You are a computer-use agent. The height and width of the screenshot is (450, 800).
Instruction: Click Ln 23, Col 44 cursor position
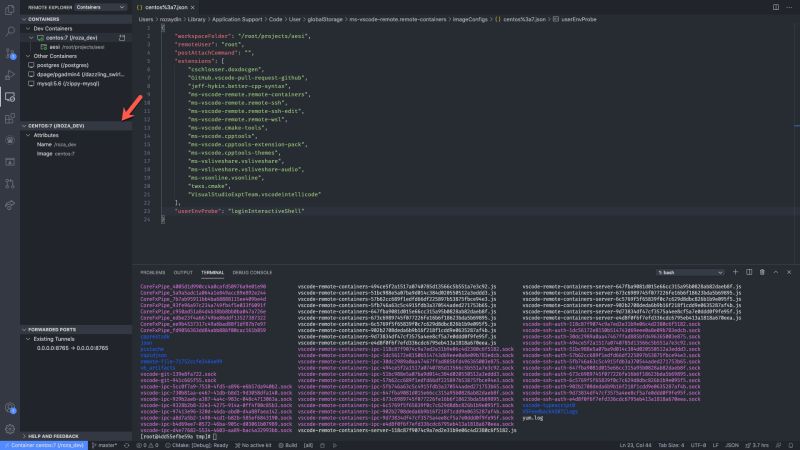pos(635,445)
